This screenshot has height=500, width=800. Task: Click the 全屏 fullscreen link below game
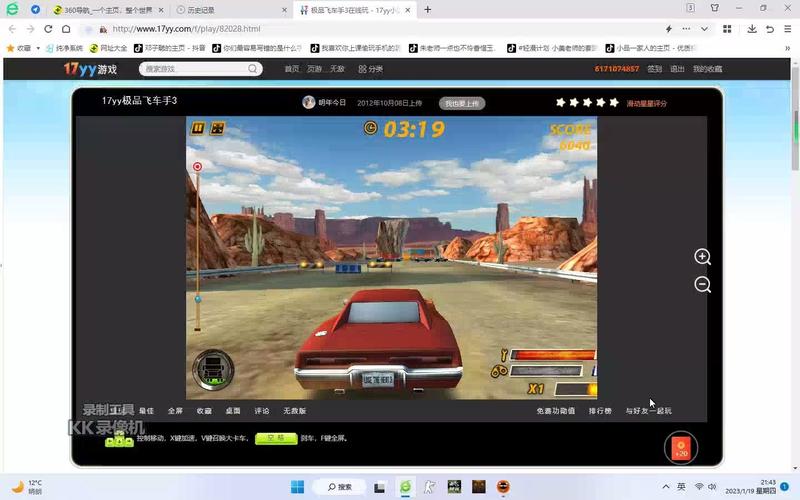tap(175, 411)
